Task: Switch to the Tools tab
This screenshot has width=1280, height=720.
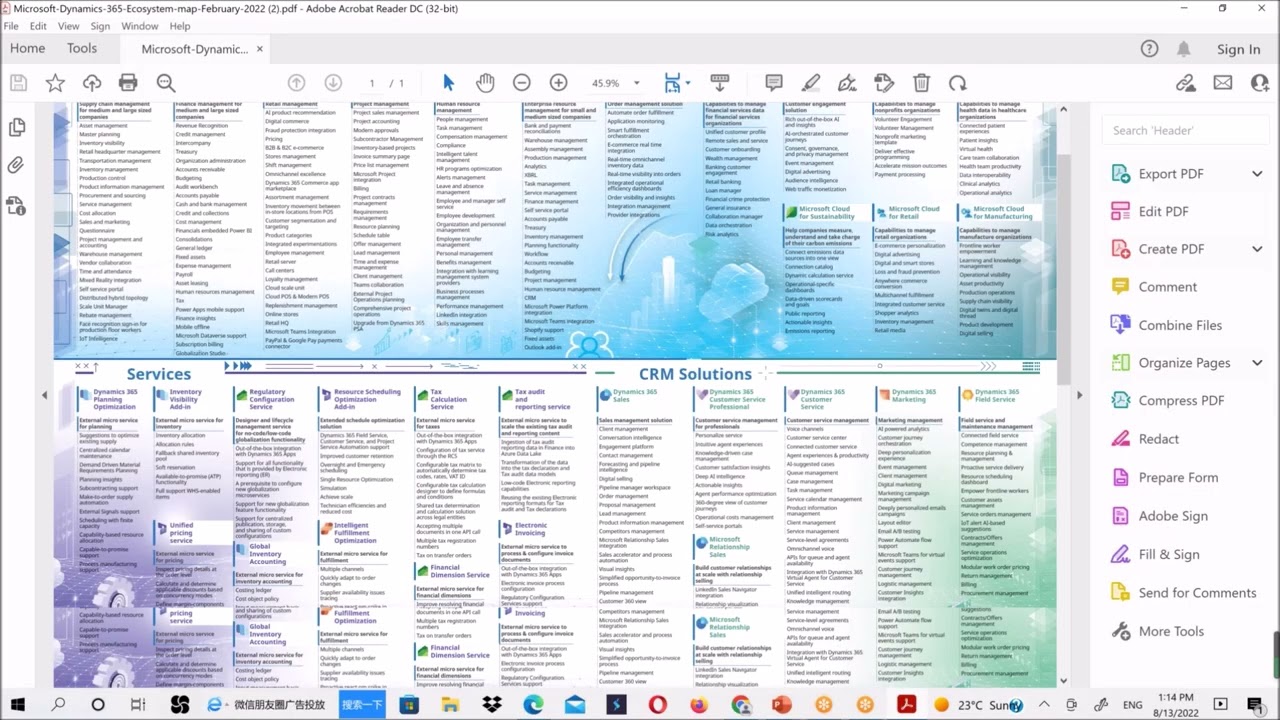Action: point(82,48)
